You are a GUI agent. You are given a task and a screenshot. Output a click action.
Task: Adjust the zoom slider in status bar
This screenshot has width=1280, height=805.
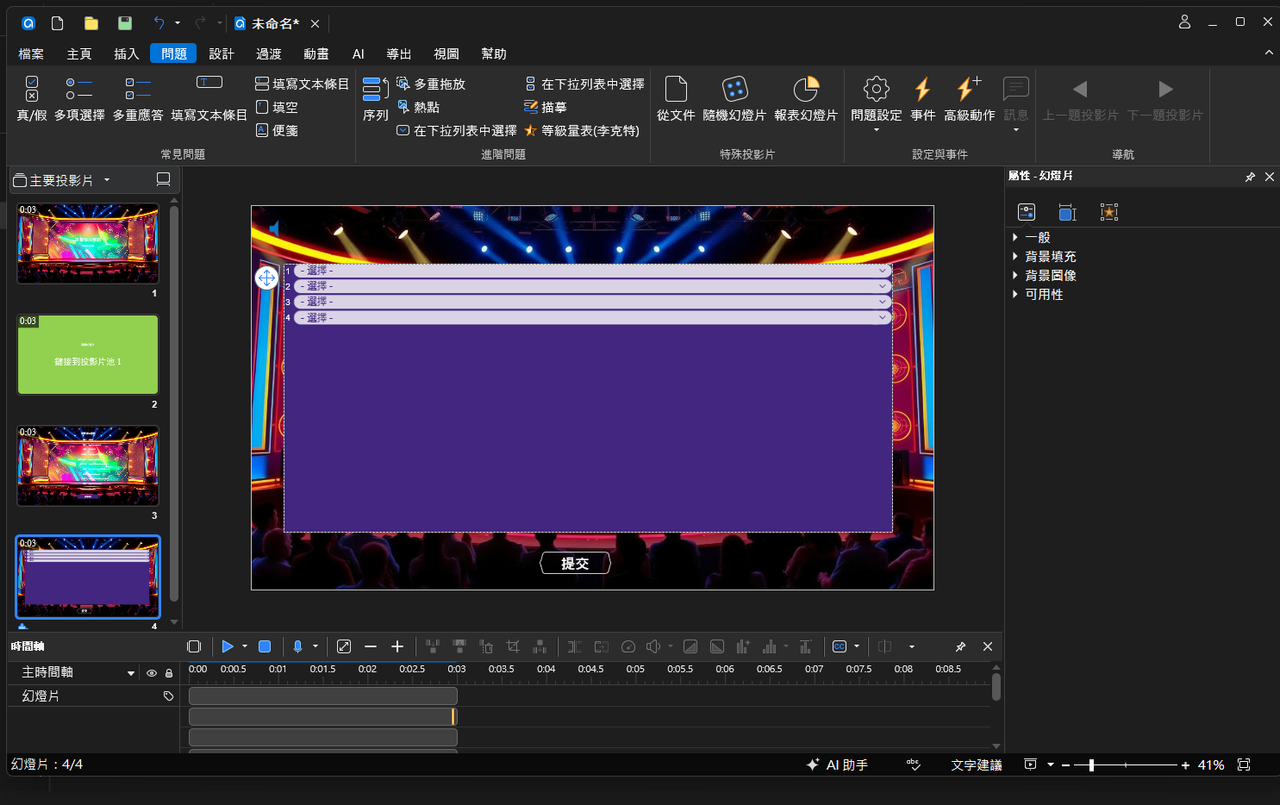point(1091,765)
